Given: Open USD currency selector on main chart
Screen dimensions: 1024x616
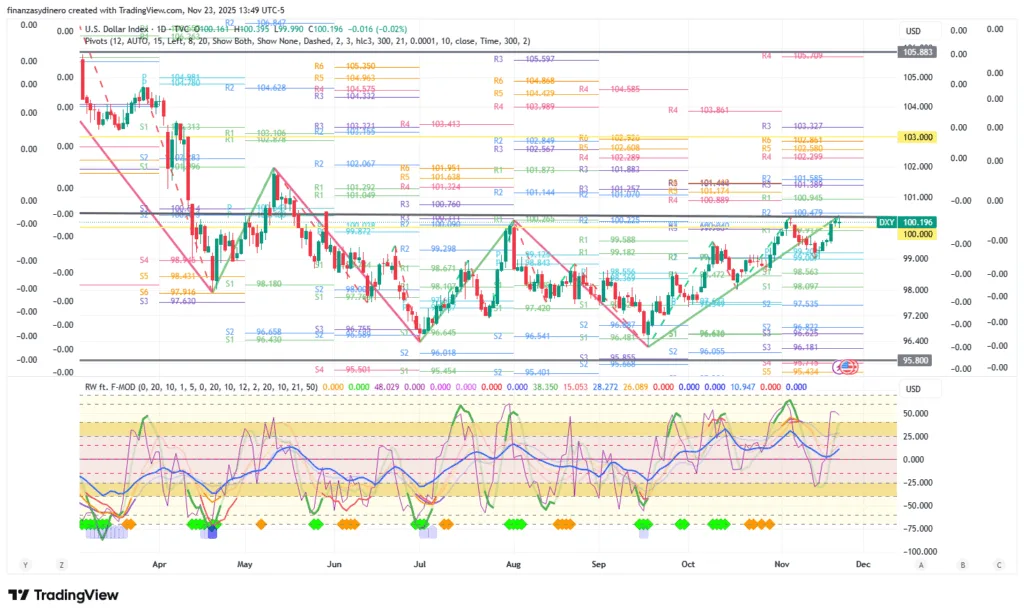Looking at the screenshot, I should click(912, 31).
